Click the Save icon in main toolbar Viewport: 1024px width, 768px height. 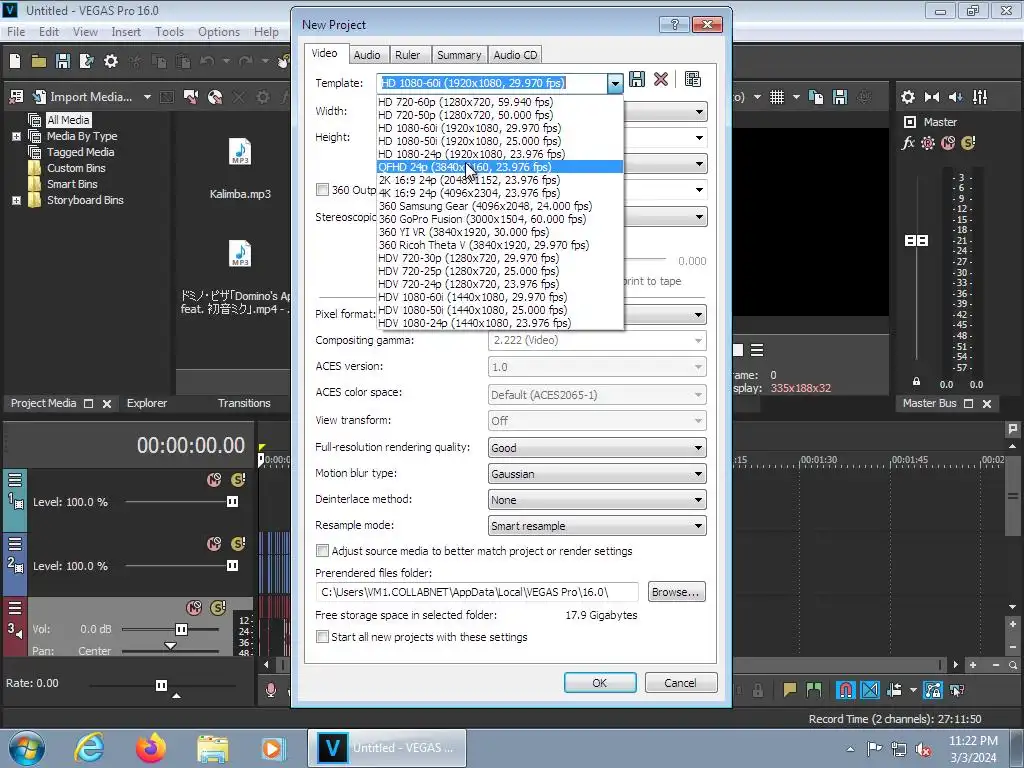(x=63, y=61)
